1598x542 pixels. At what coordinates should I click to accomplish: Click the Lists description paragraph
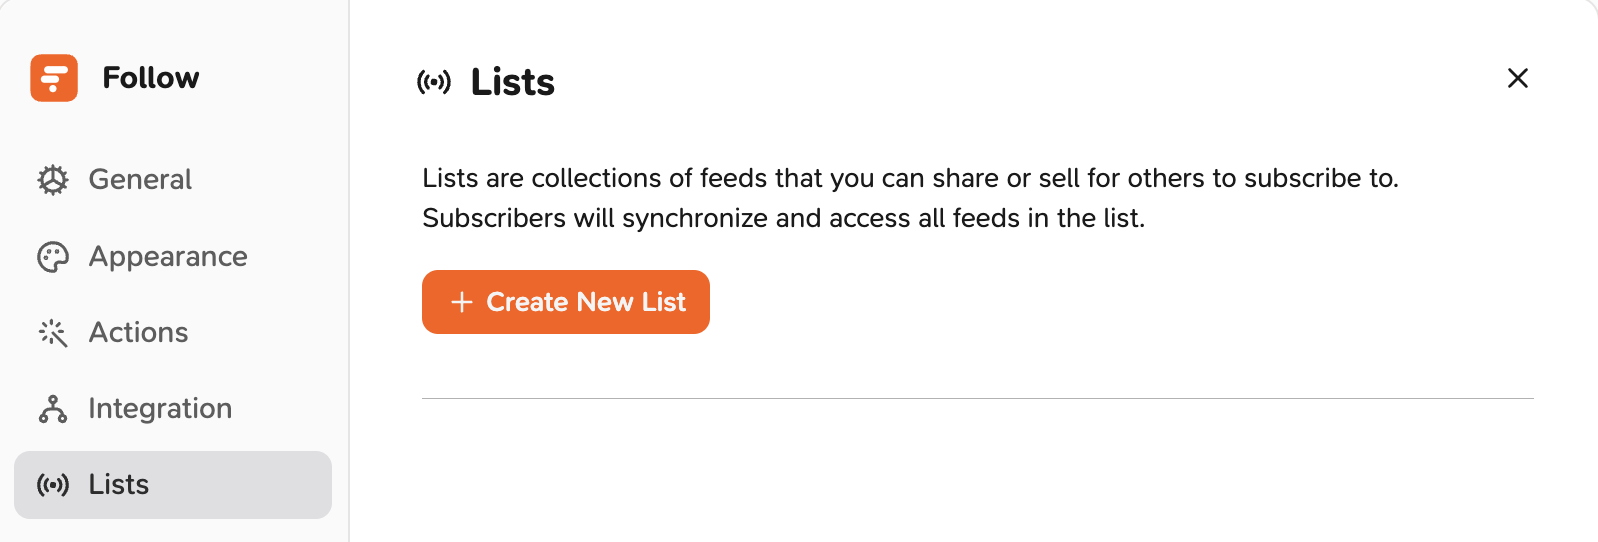910,198
